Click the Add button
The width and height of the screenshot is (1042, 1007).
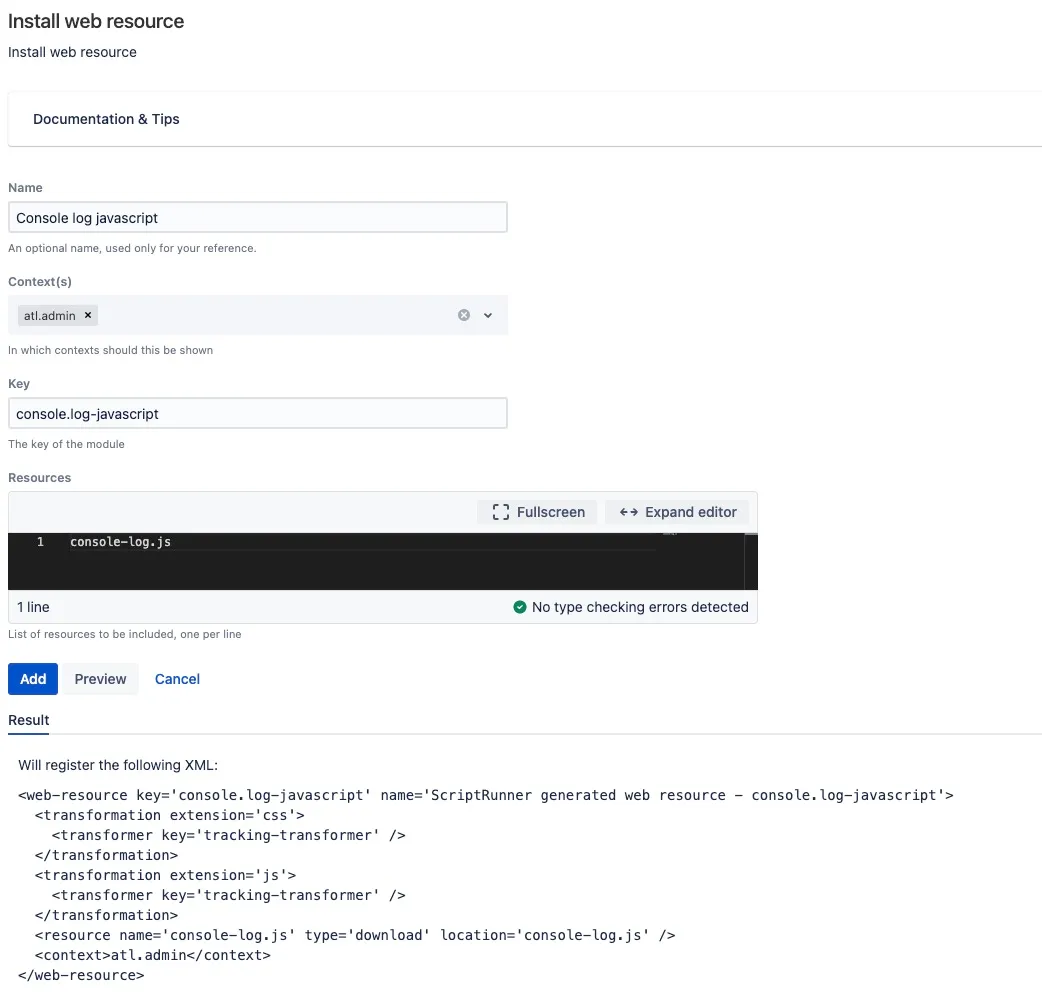point(33,679)
